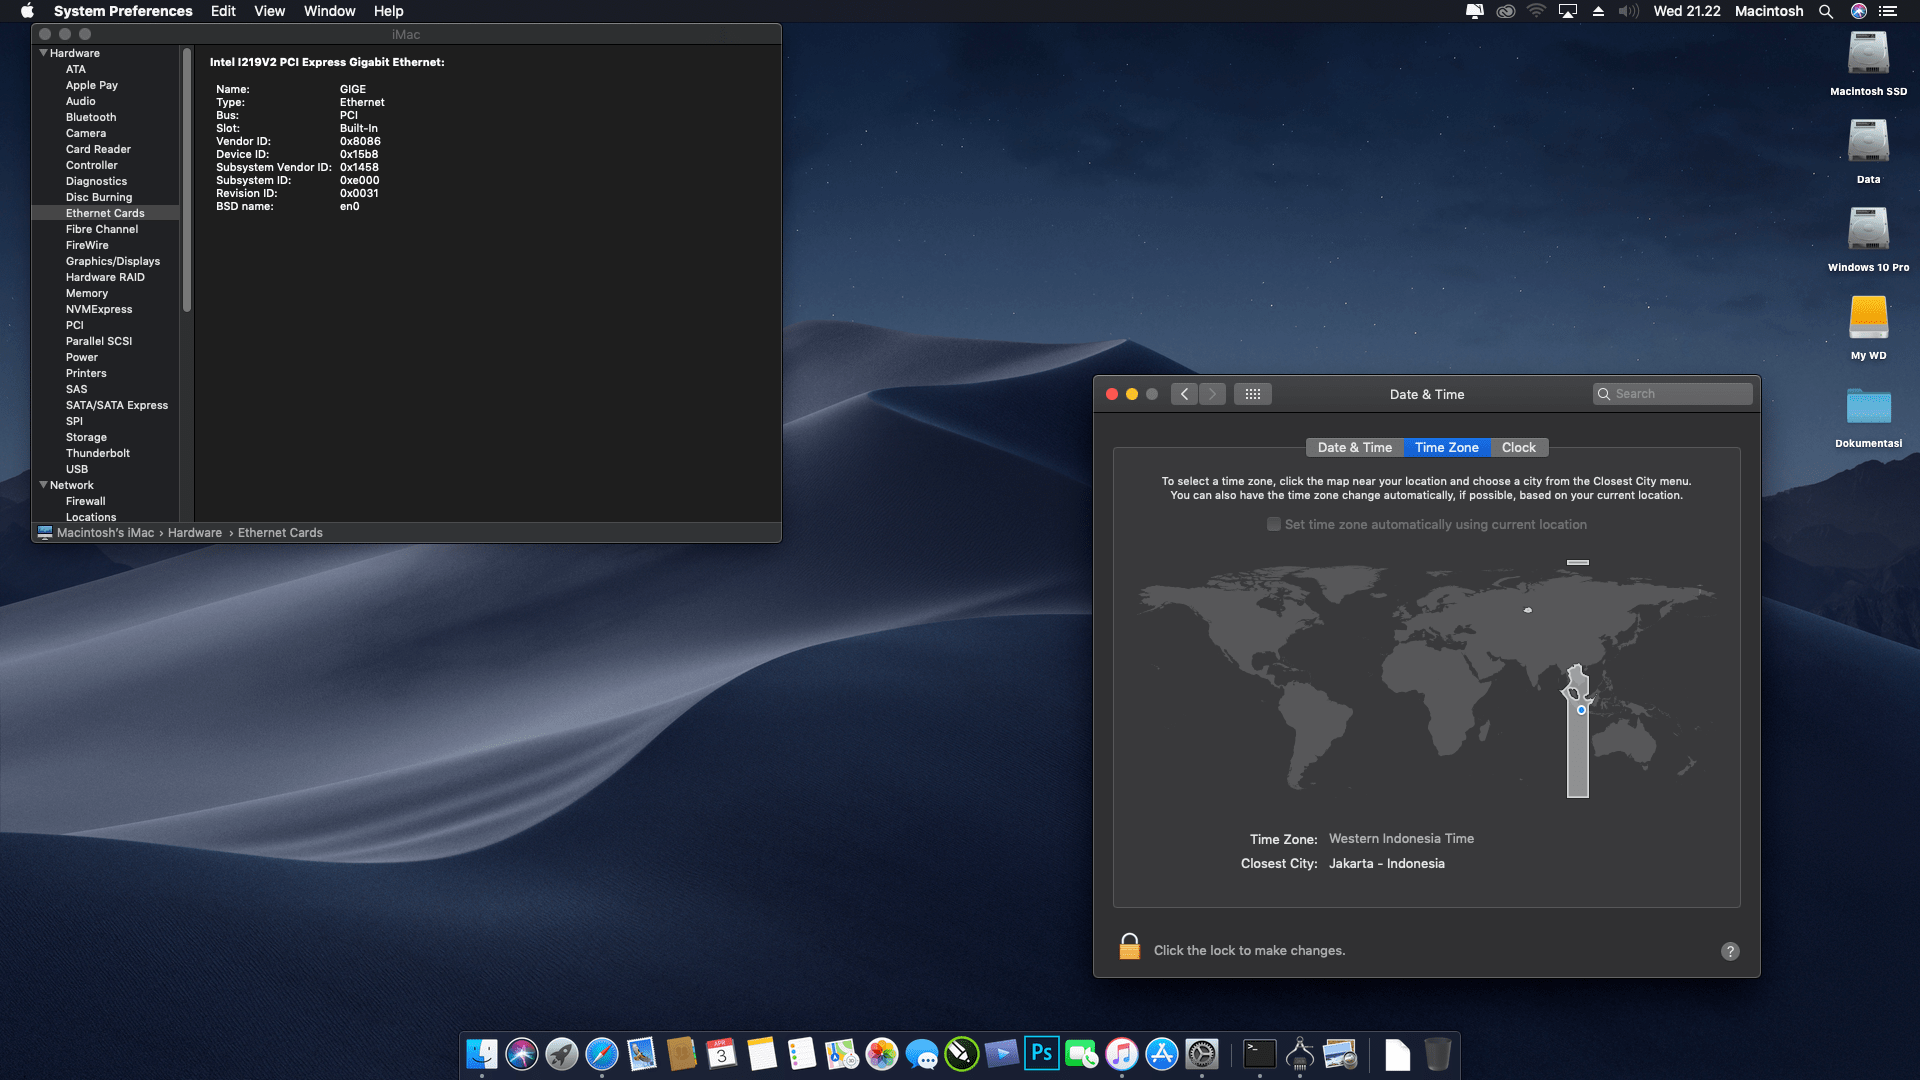Open Photoshop from the Dock
This screenshot has height=1080, width=1920.
tap(1042, 1053)
